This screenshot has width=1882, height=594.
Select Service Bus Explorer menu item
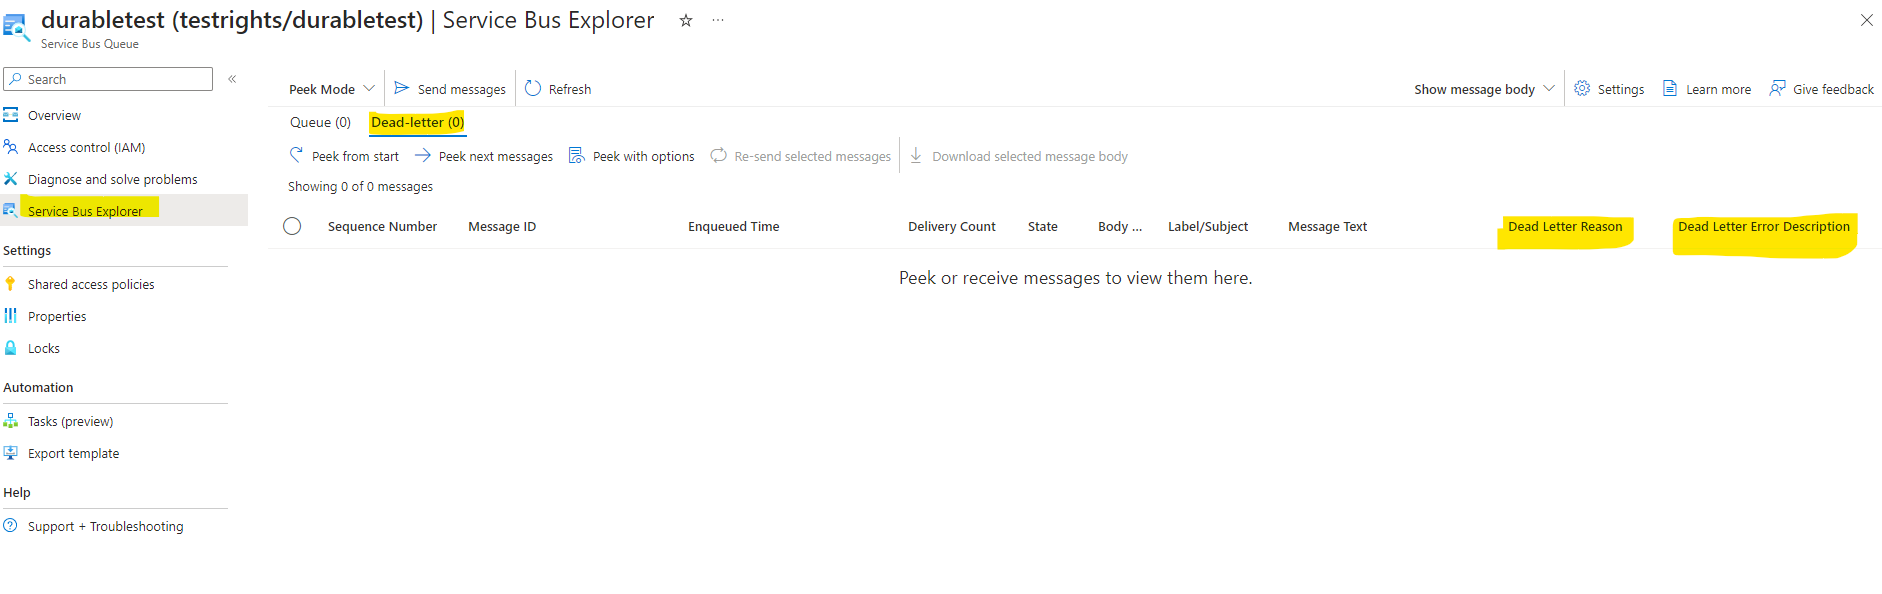click(85, 211)
